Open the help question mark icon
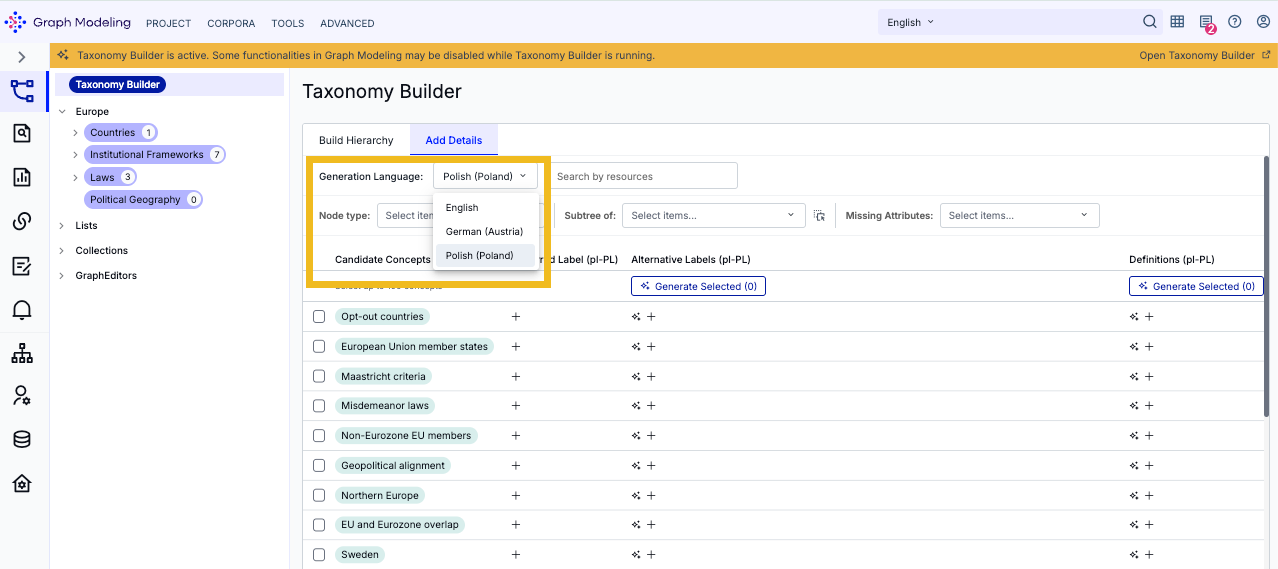This screenshot has width=1278, height=569. pyautogui.click(x=1235, y=22)
